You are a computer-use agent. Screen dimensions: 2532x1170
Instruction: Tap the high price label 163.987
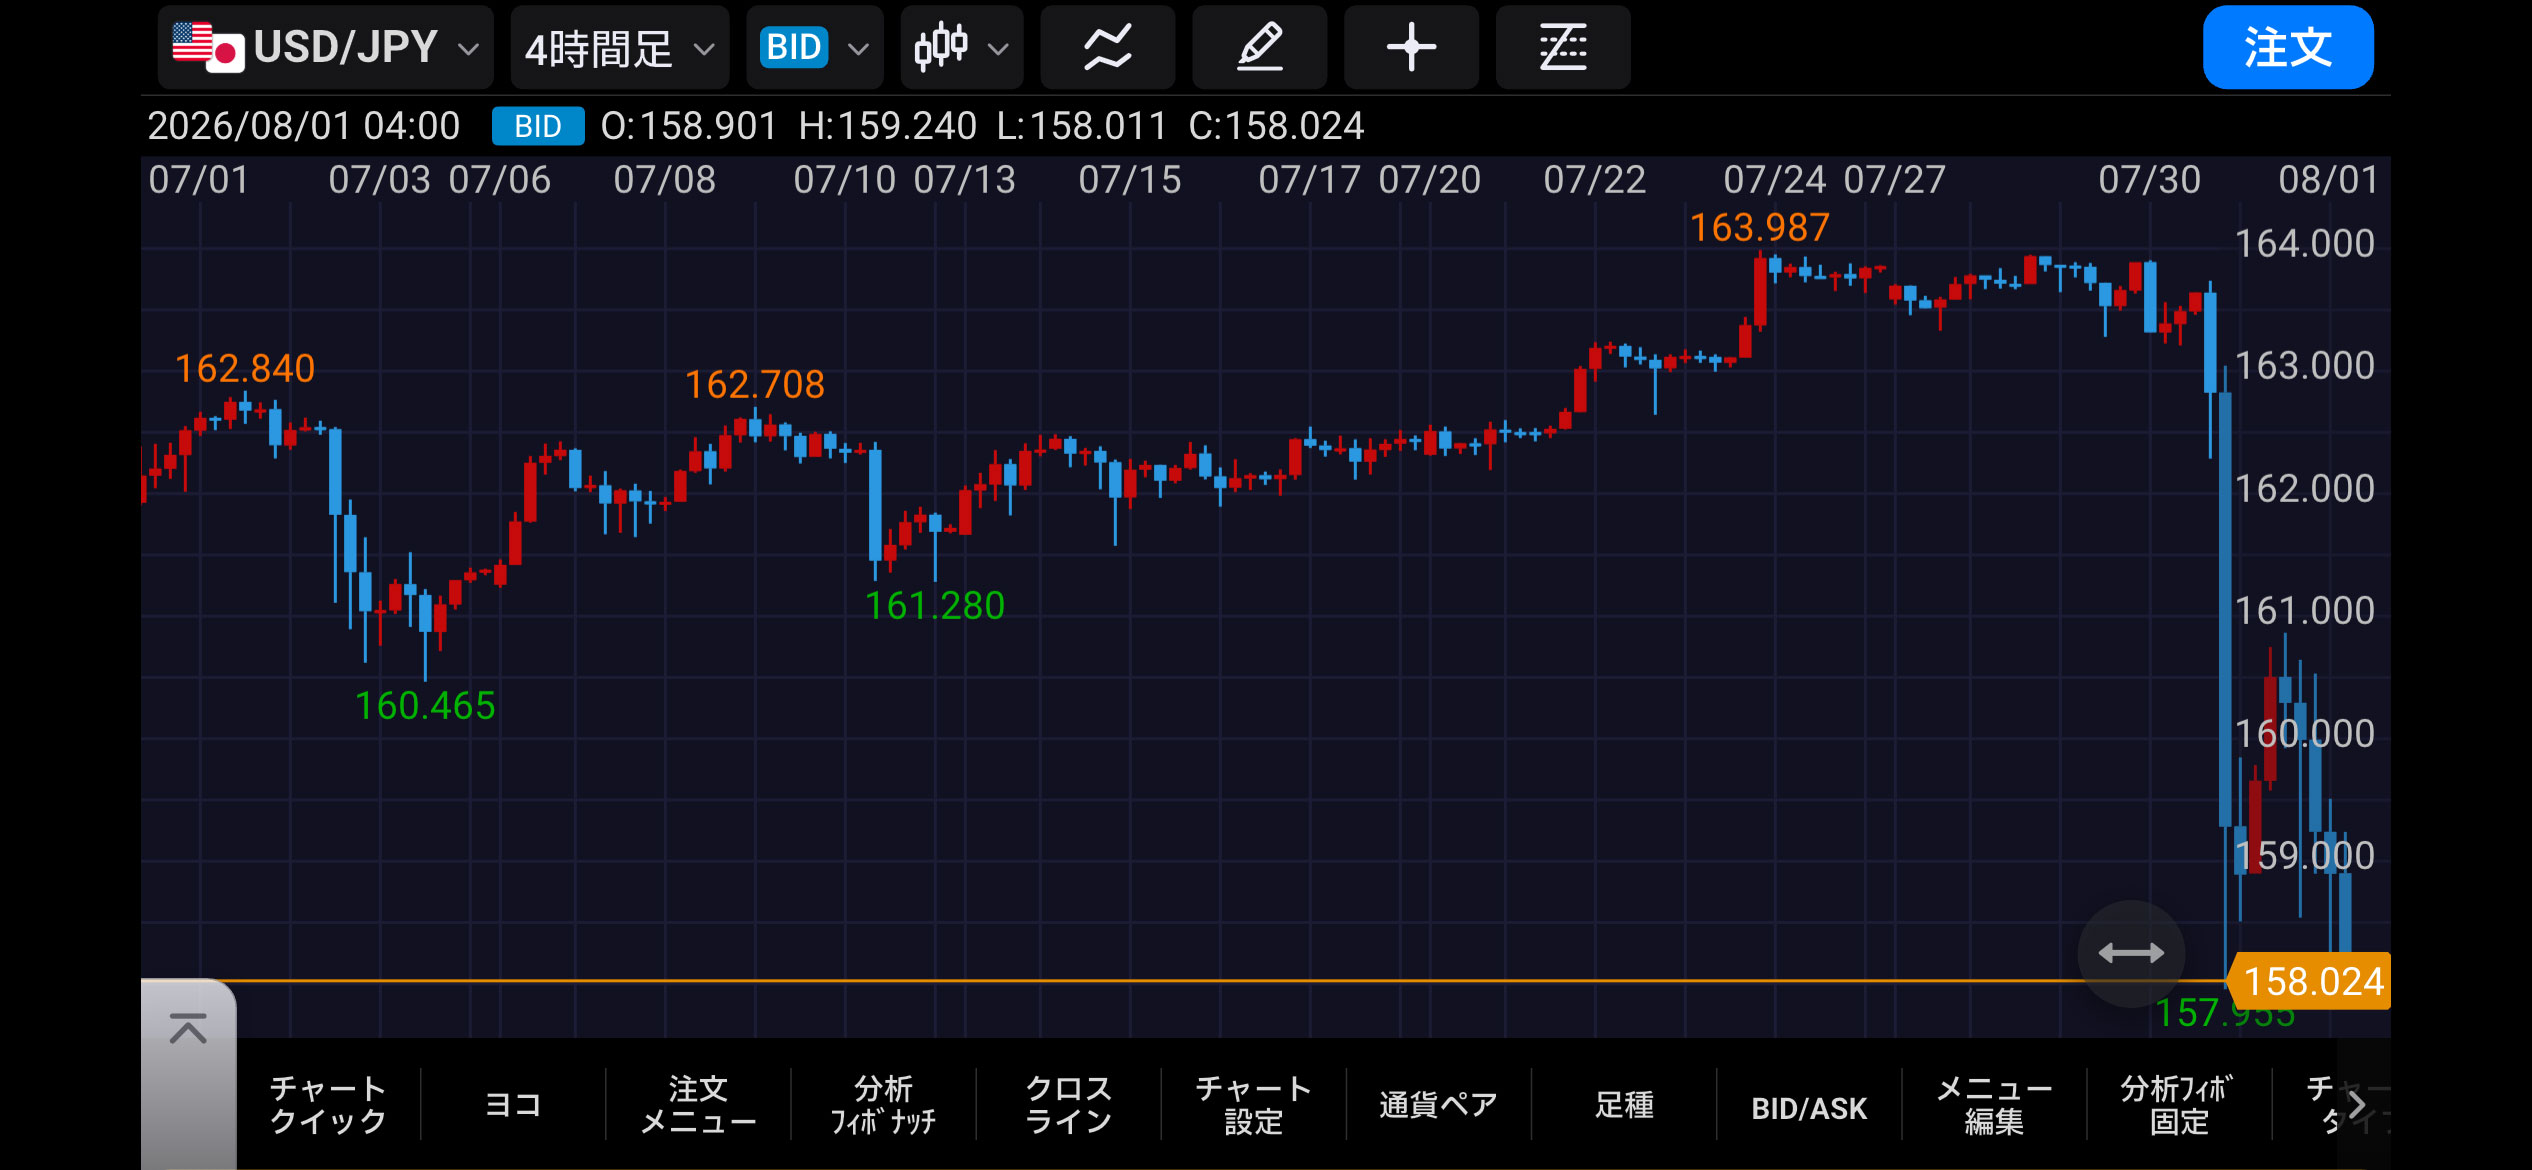click(x=1759, y=227)
